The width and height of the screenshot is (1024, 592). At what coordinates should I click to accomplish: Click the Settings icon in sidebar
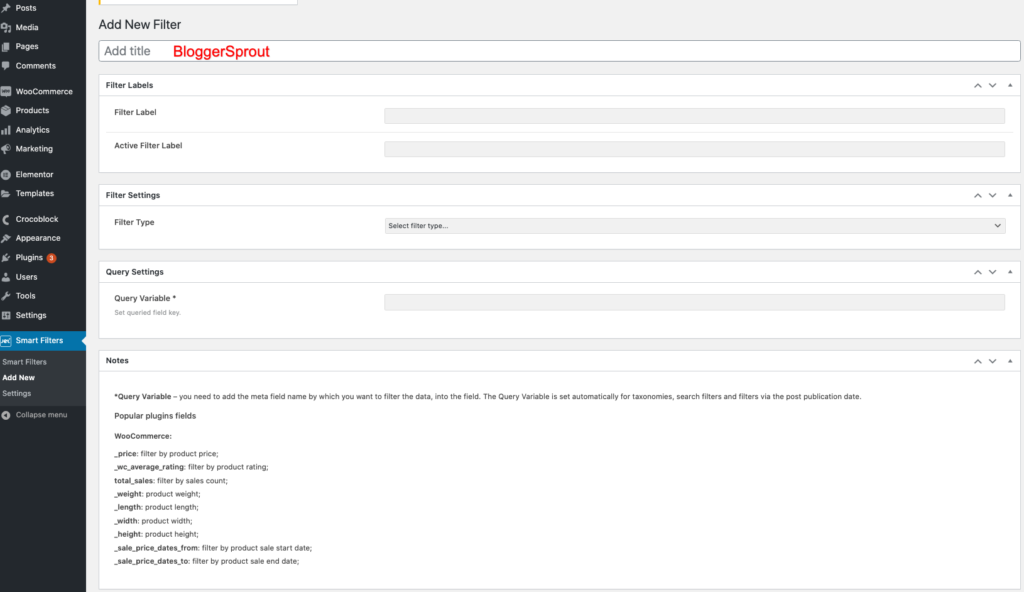[x=6, y=316]
